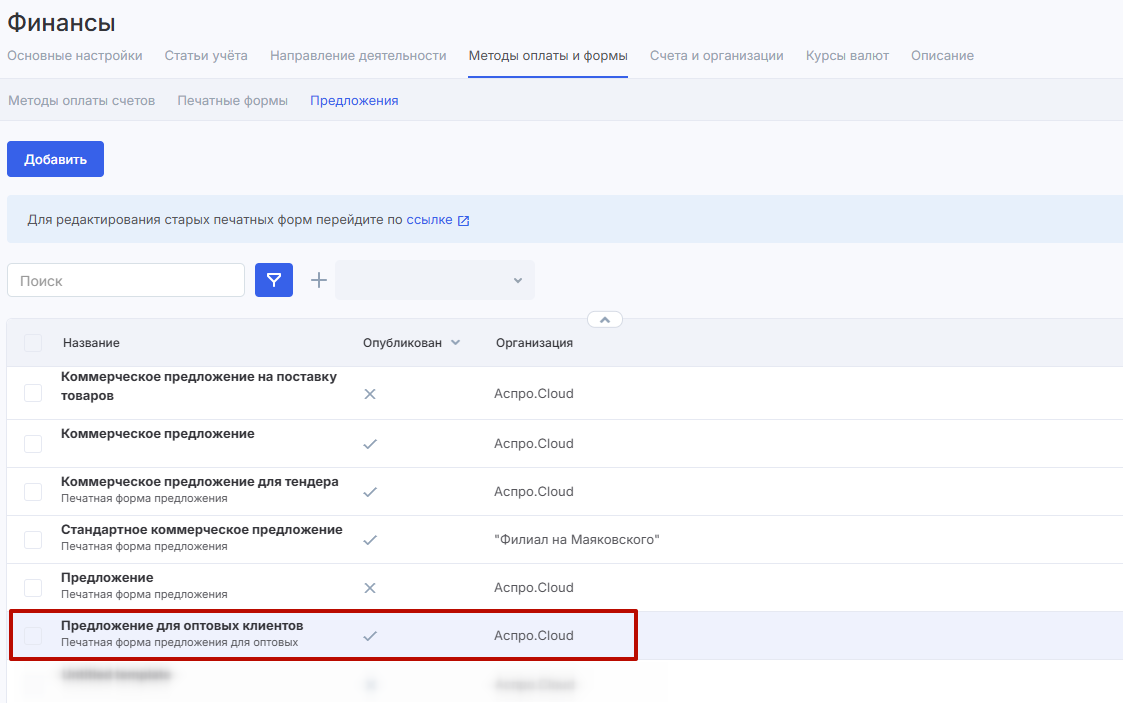The height and width of the screenshot is (703, 1123).
Task: Check the box for Коммерческое предложение для тендера
Action: coord(33,492)
